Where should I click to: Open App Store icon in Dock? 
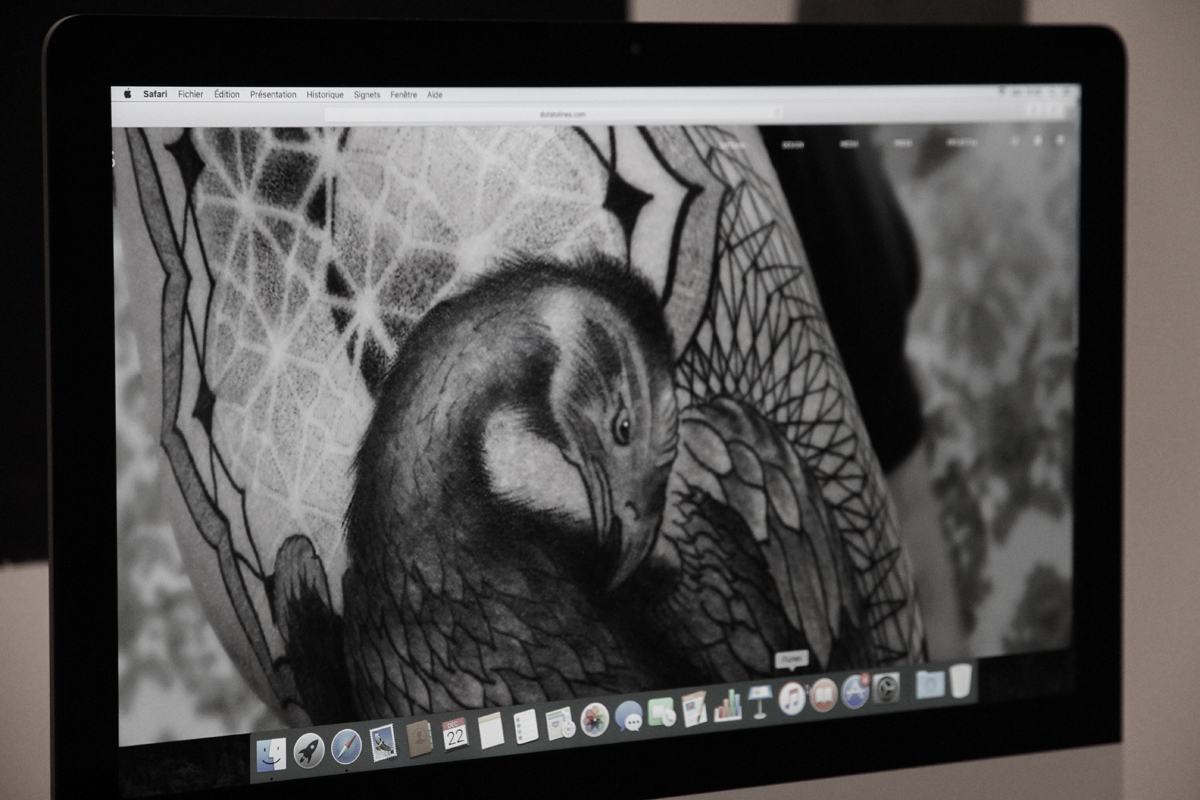(855, 691)
